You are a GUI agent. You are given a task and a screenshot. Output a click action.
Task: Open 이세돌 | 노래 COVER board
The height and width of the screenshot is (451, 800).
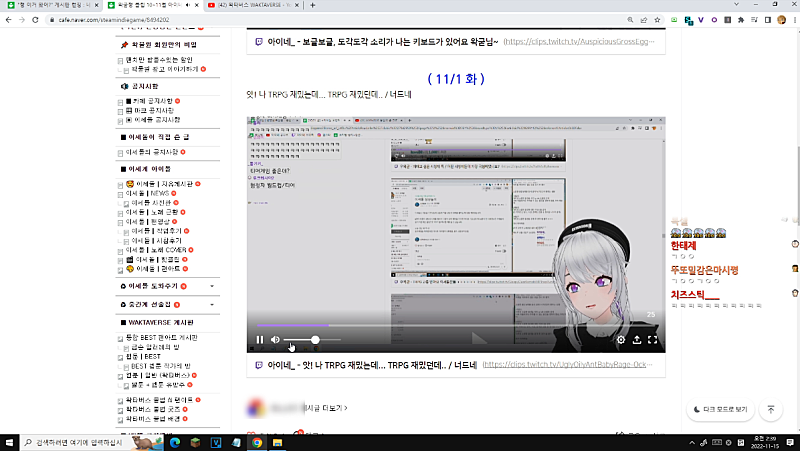point(156,250)
